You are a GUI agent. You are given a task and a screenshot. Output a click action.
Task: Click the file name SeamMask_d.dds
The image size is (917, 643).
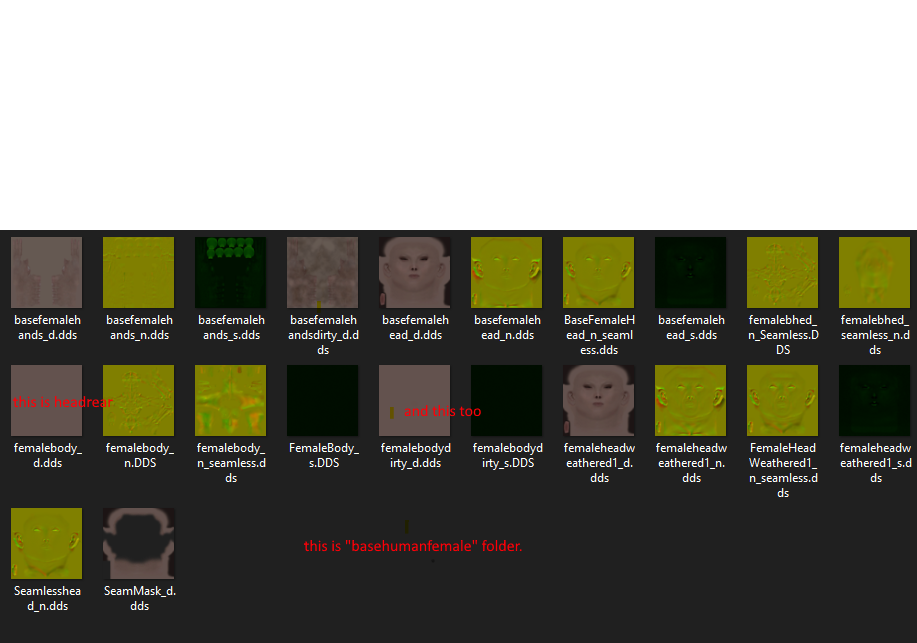(x=139, y=599)
